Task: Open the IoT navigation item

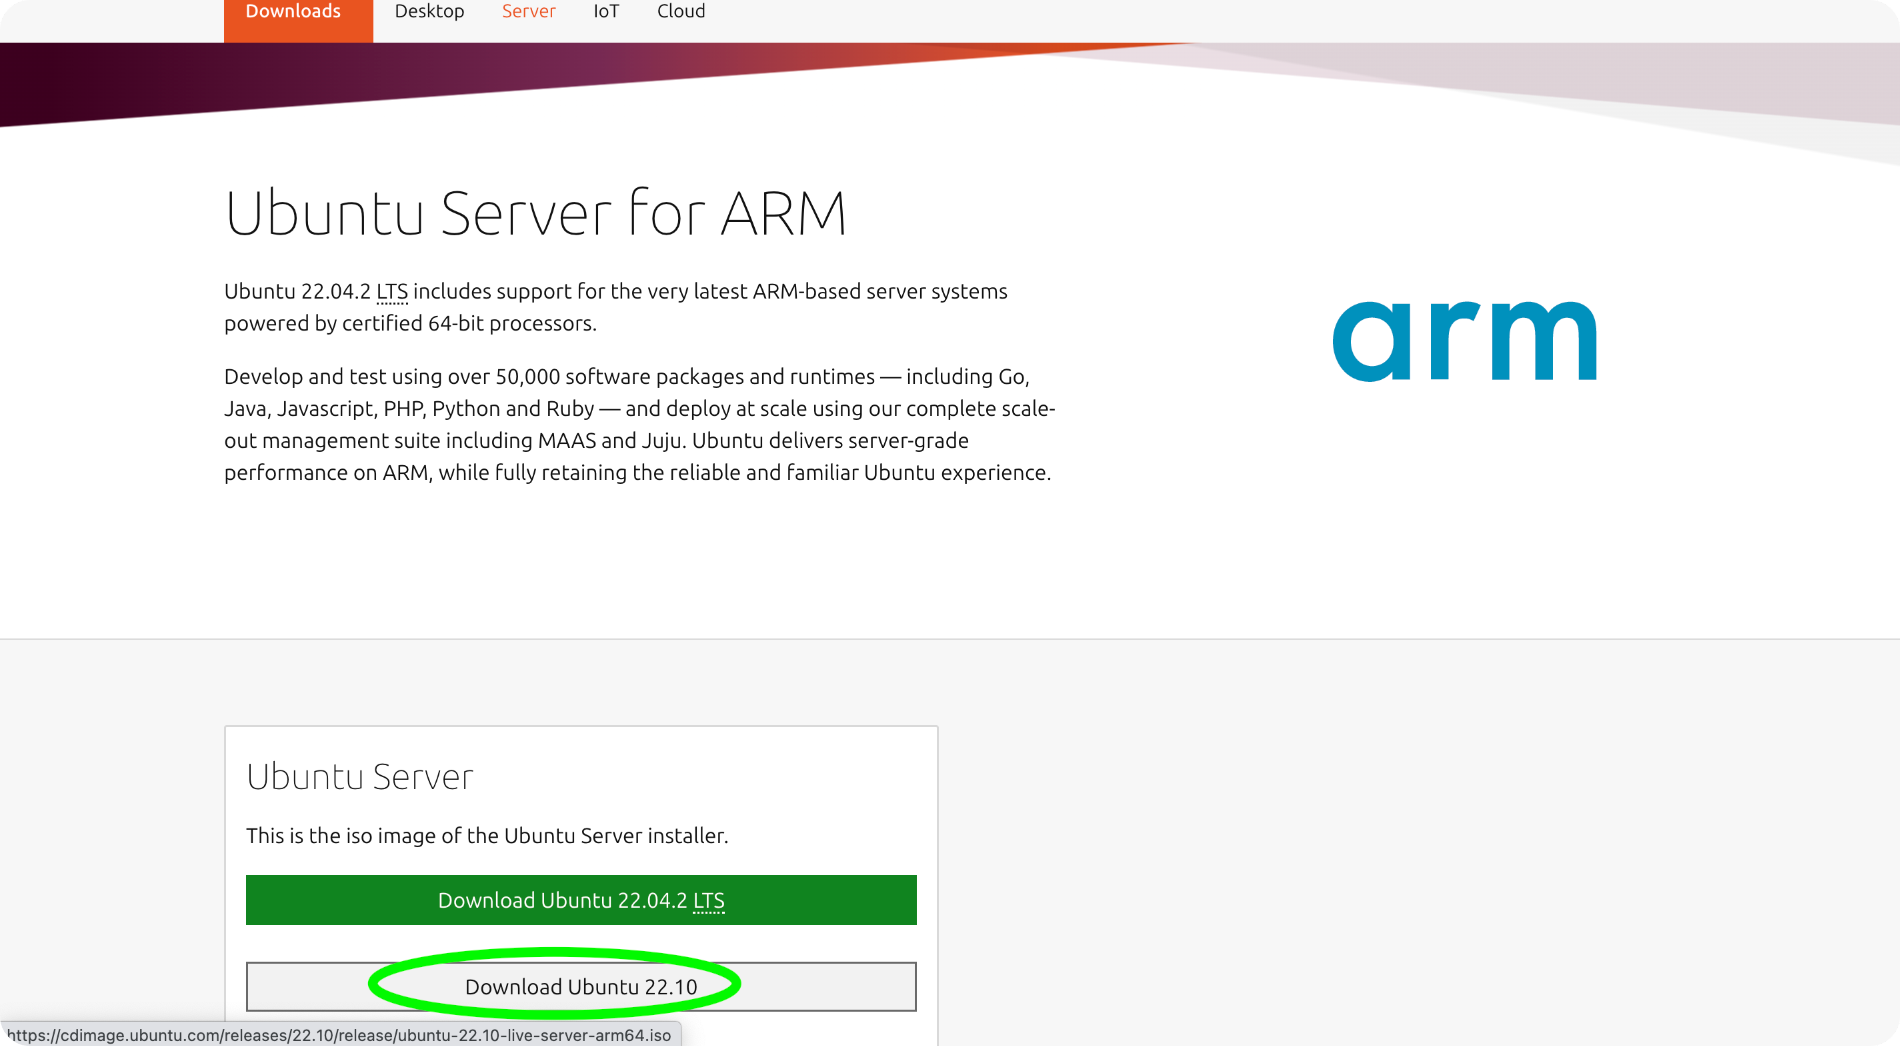Action: [606, 12]
